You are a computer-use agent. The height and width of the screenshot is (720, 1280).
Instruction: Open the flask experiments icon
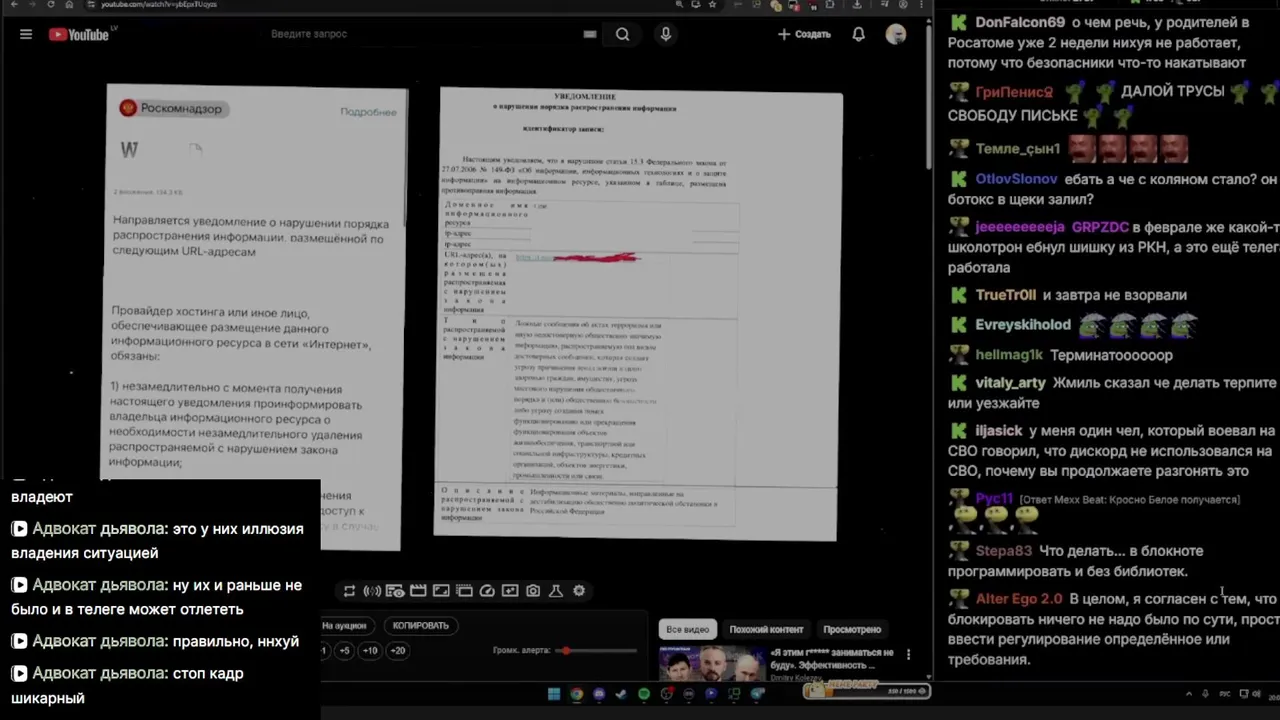point(556,591)
